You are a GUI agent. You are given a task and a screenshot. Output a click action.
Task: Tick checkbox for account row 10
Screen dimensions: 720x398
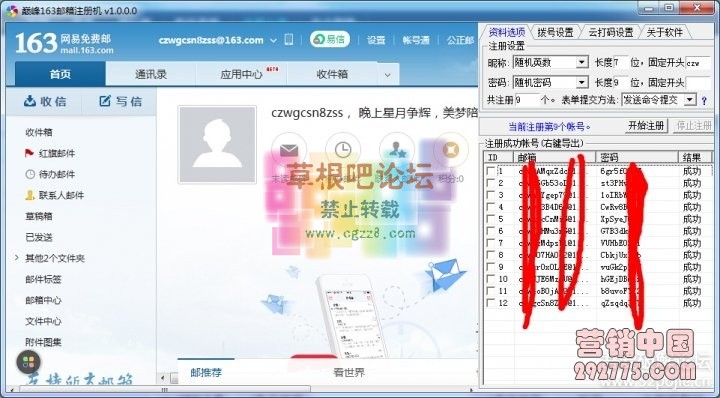491,279
